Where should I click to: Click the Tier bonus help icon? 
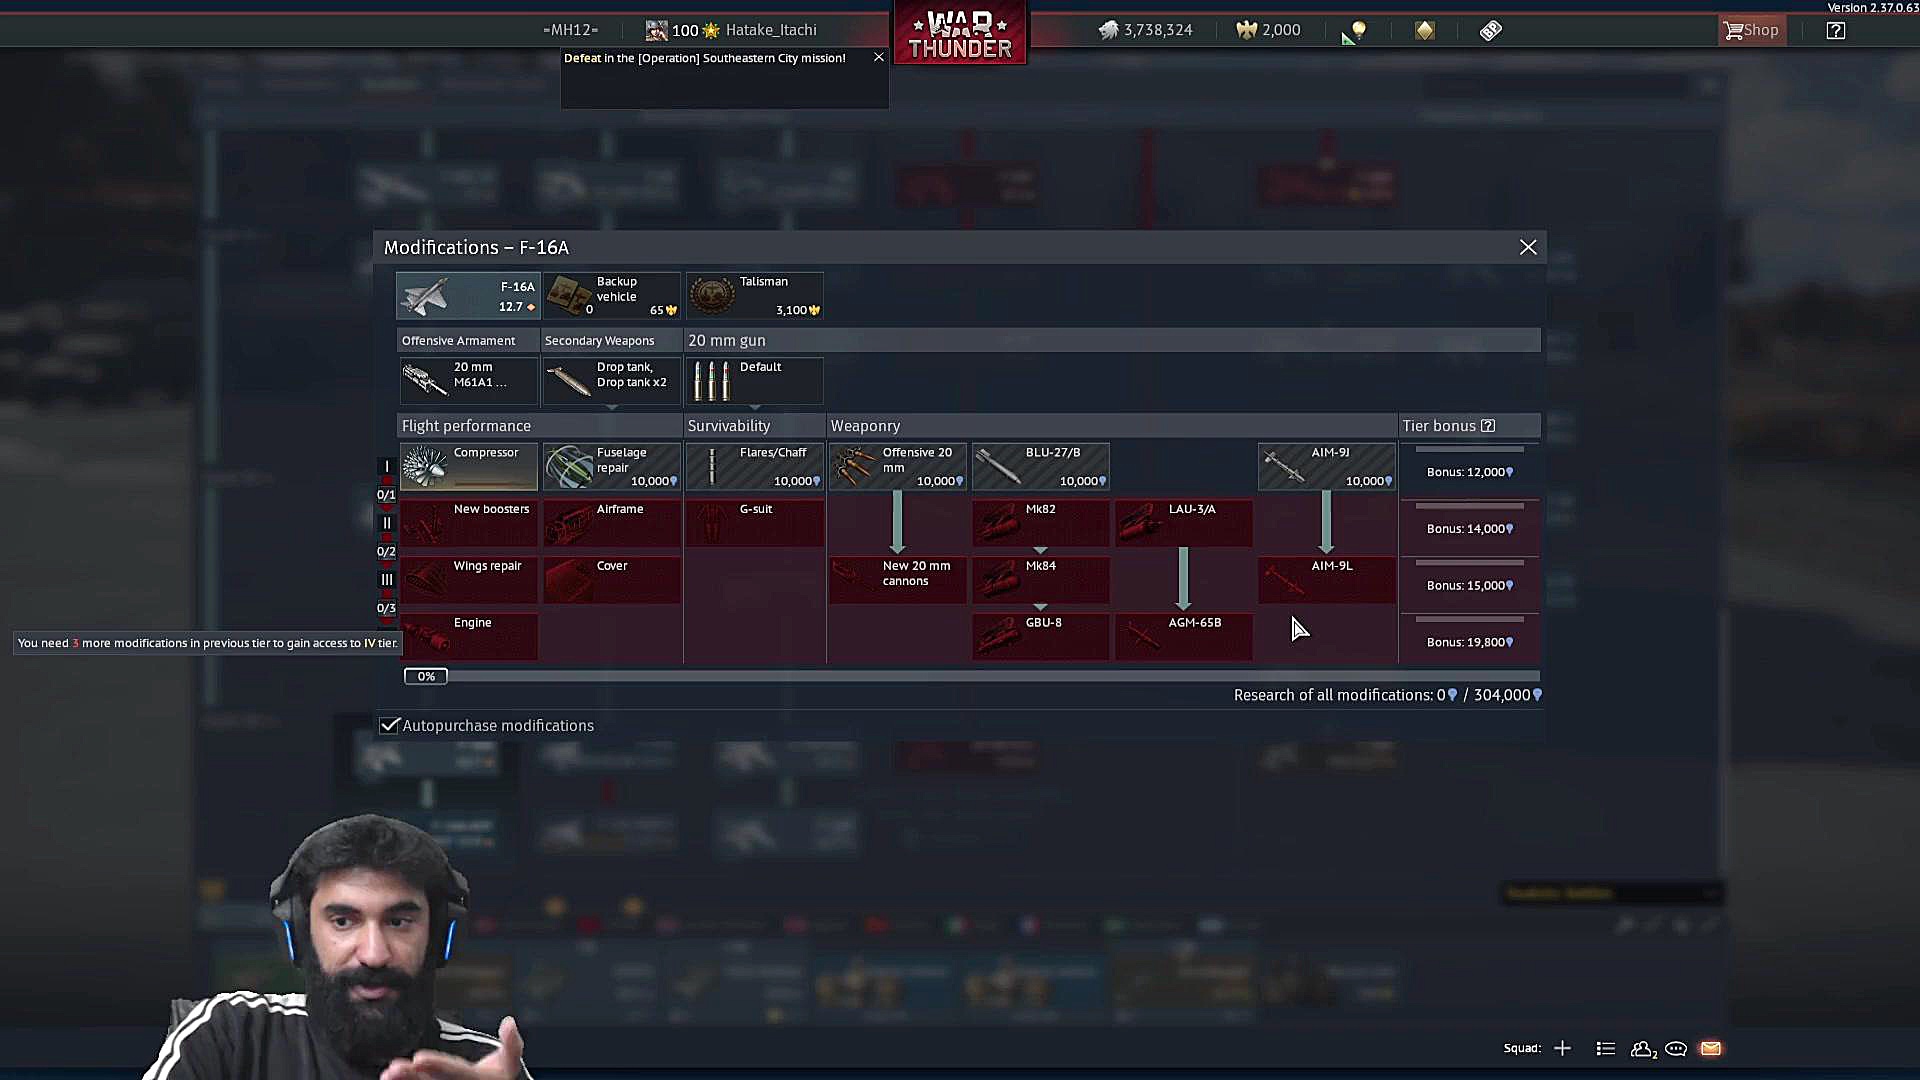click(x=1488, y=426)
